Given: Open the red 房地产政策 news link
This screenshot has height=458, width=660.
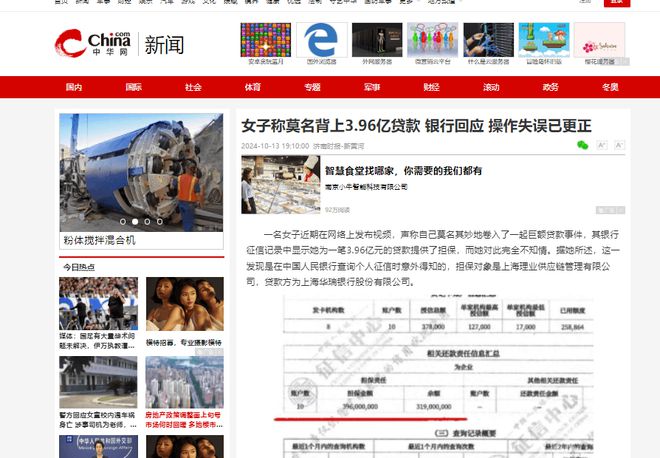Looking at the screenshot, I should coord(184,420).
